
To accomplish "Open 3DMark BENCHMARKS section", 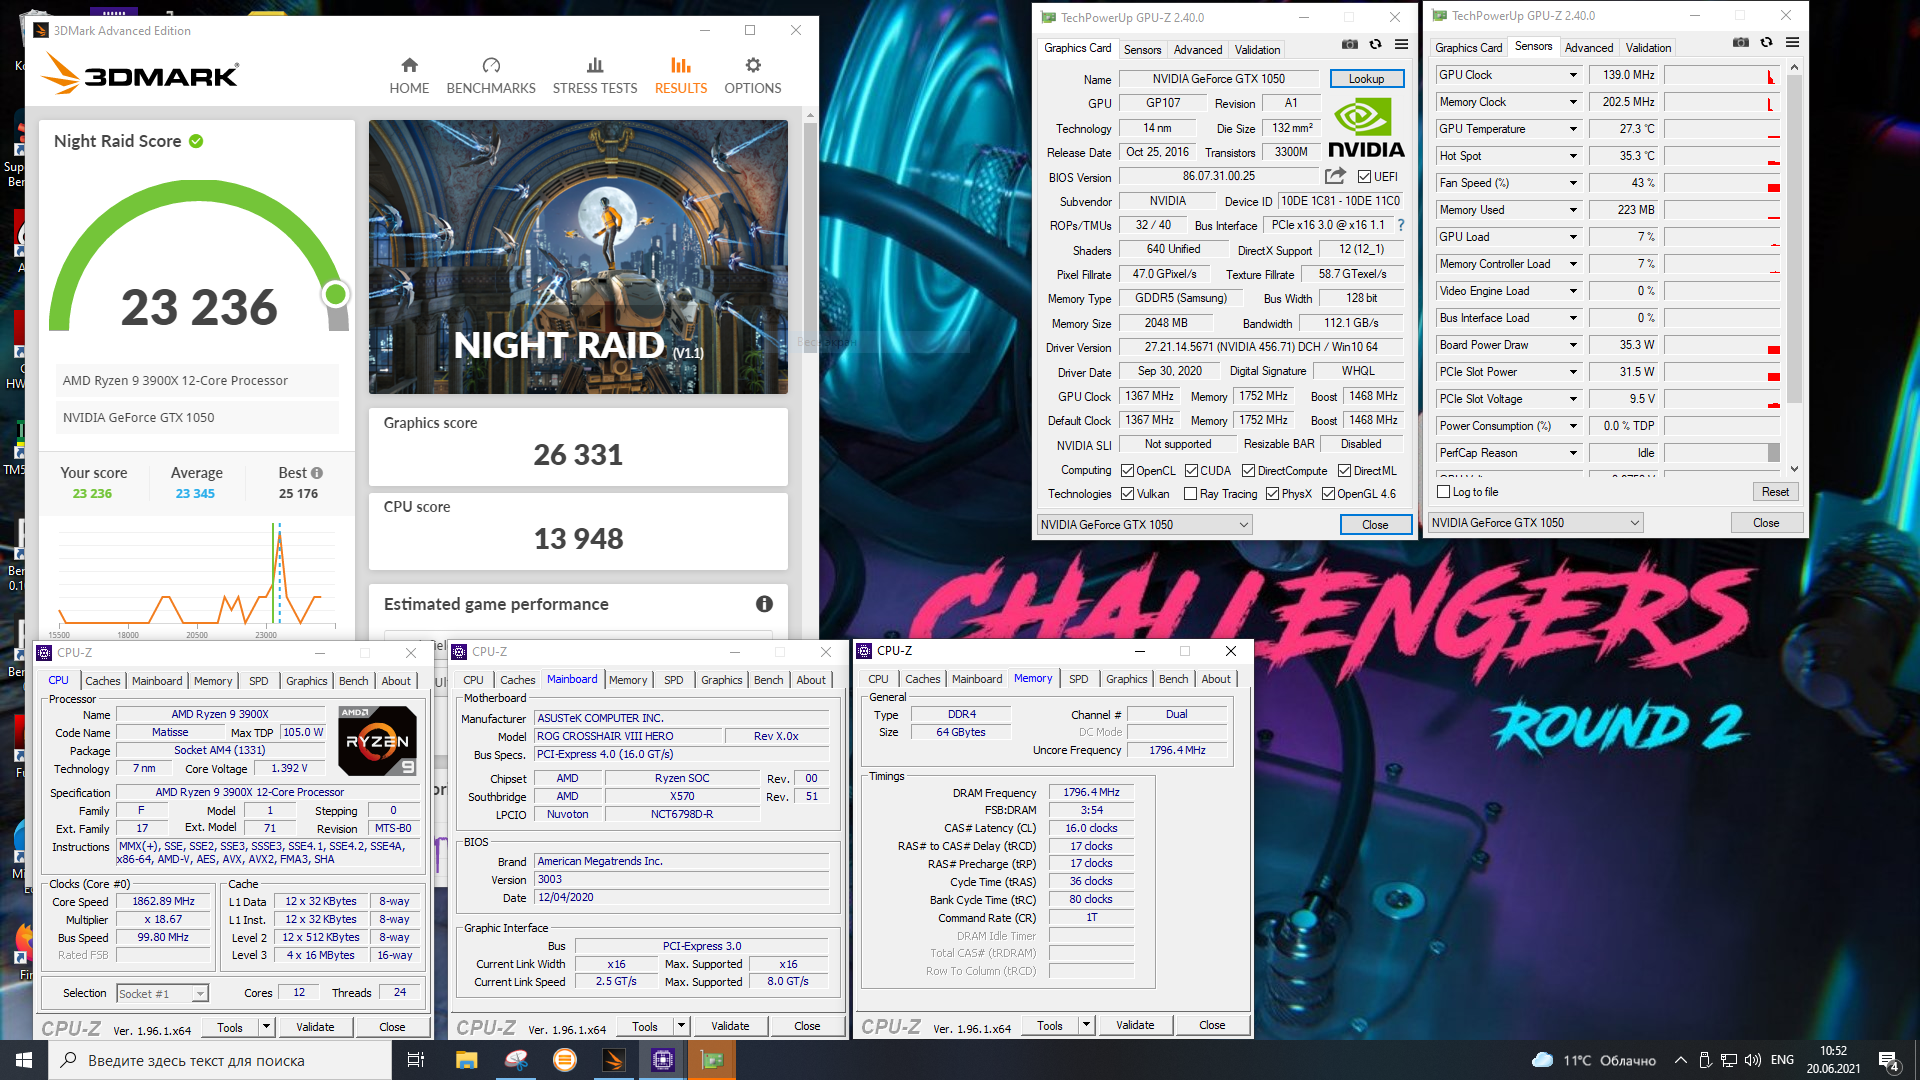I will [x=491, y=76].
